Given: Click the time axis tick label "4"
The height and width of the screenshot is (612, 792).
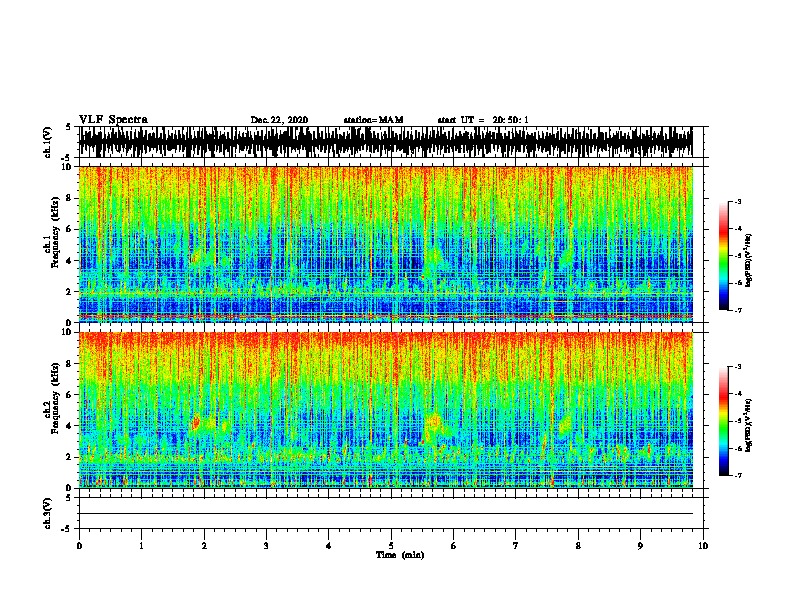Looking at the screenshot, I should click(329, 546).
